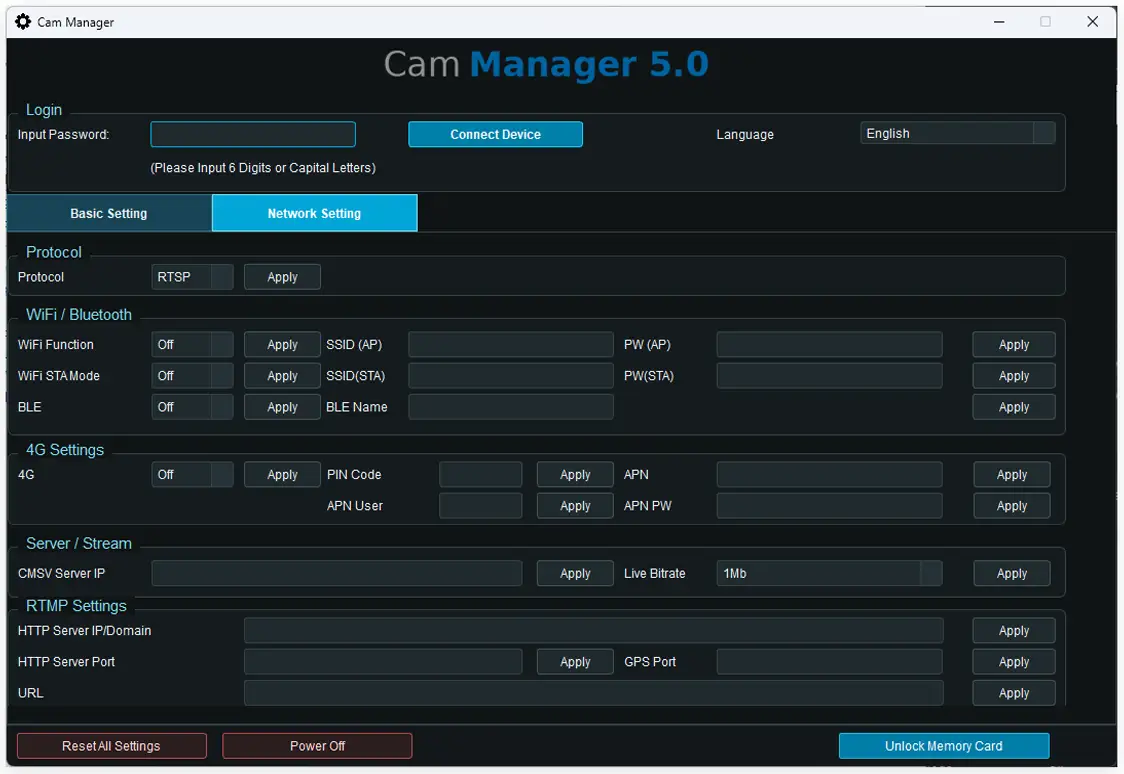
Task: Open the 4G on/off dropdown
Action: coord(192,474)
